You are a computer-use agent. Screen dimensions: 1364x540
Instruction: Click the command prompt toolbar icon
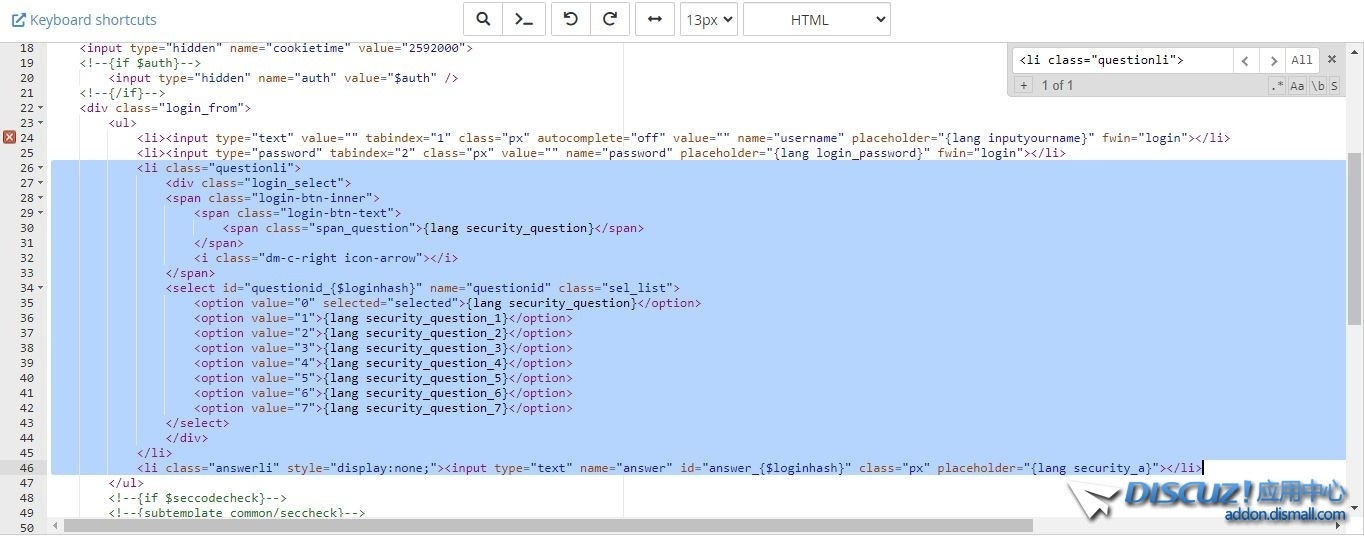click(523, 19)
